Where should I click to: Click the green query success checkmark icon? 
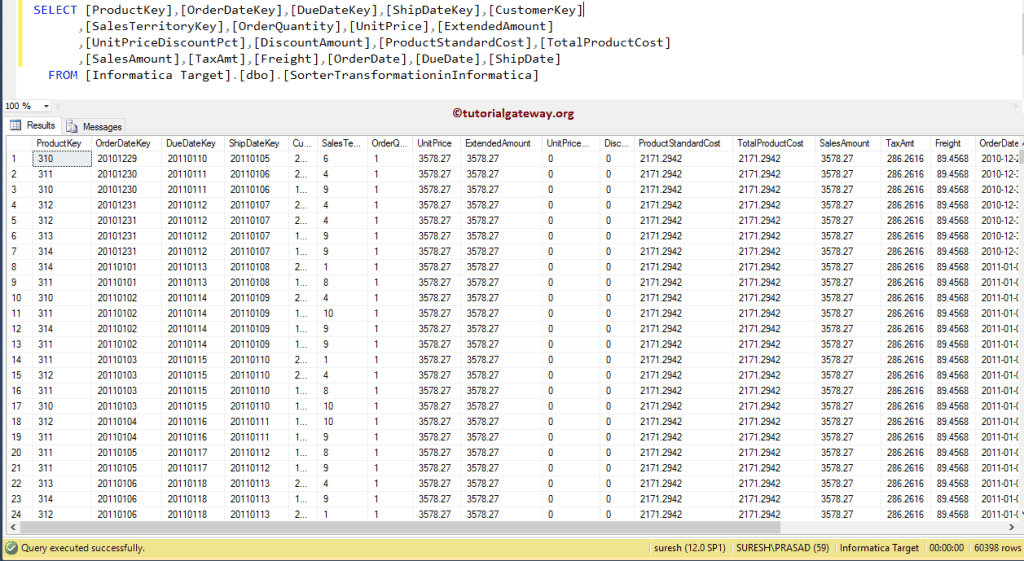[x=11, y=548]
